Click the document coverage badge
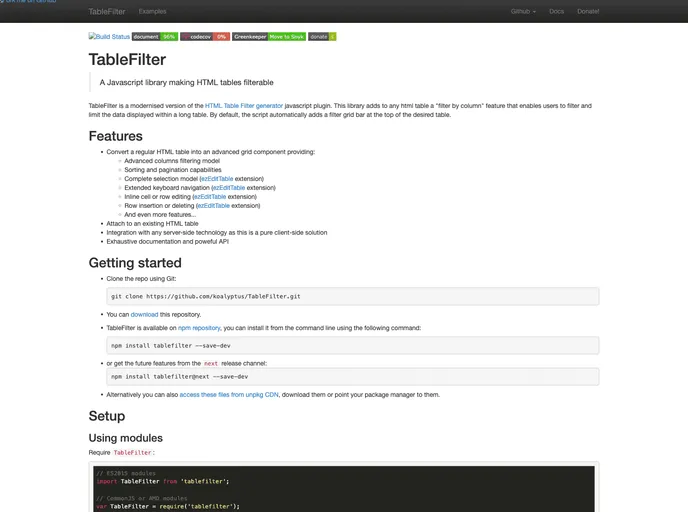This screenshot has height=512, width=688. pos(155,37)
